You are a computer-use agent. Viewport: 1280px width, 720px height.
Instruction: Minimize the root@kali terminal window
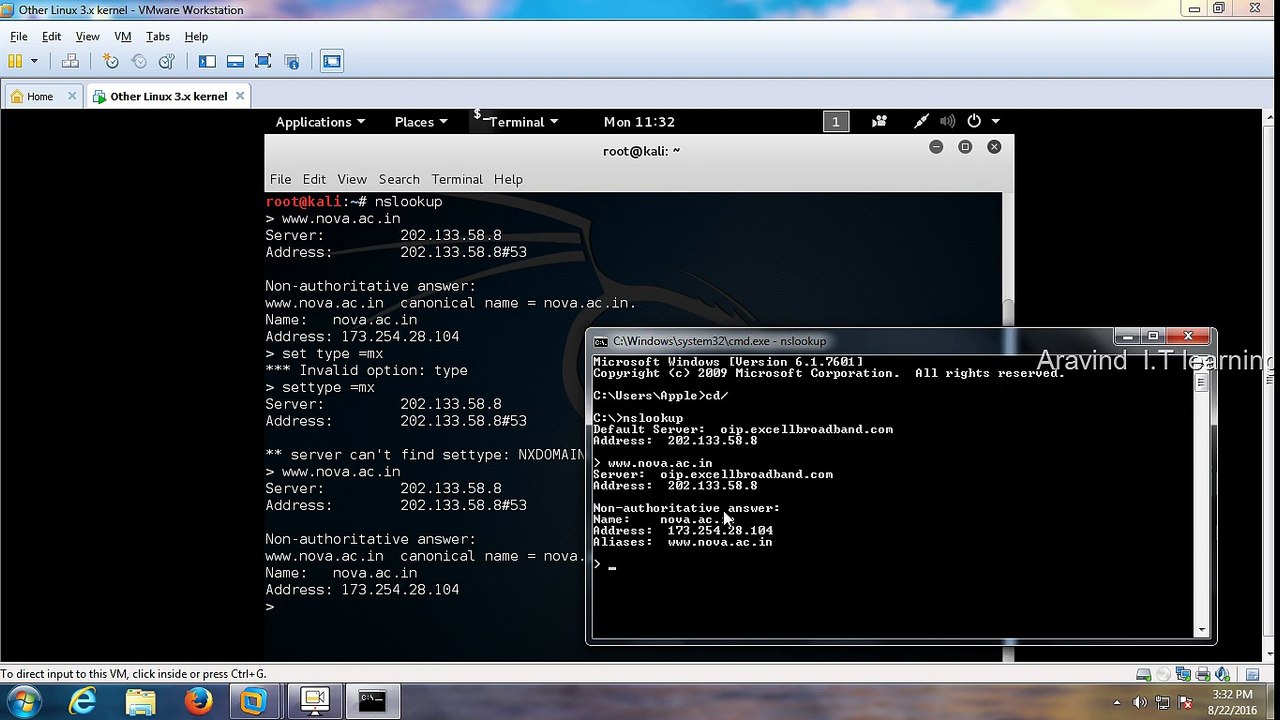[x=936, y=147]
